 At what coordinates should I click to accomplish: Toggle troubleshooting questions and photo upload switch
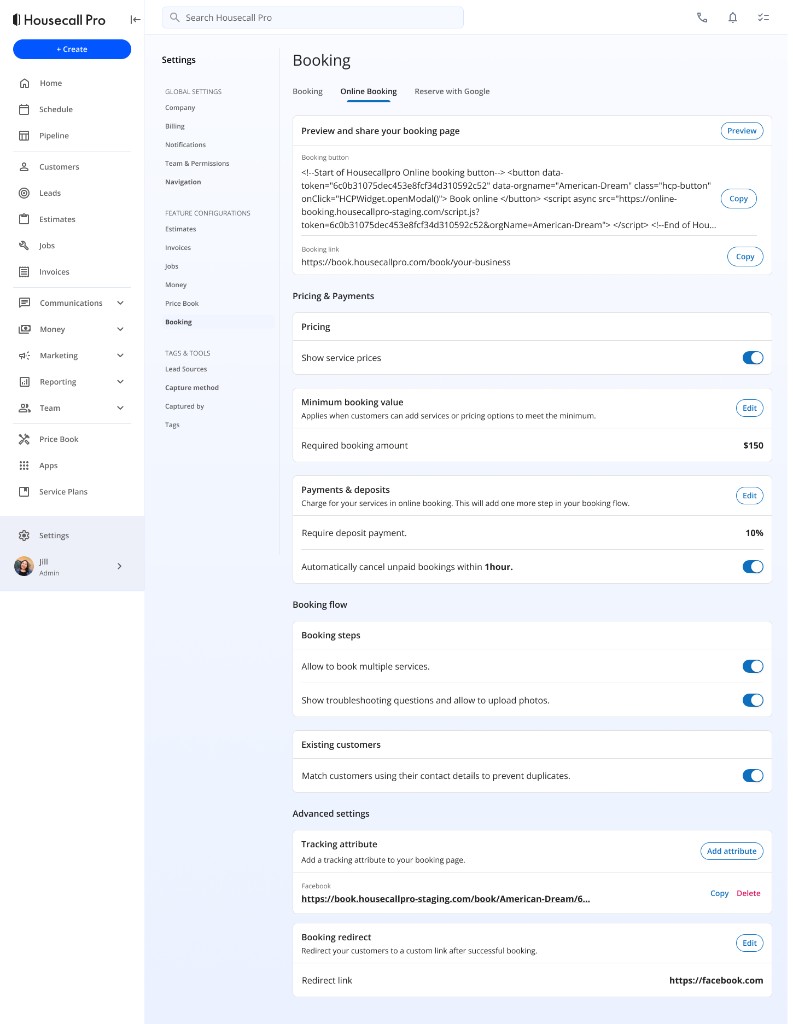point(753,700)
